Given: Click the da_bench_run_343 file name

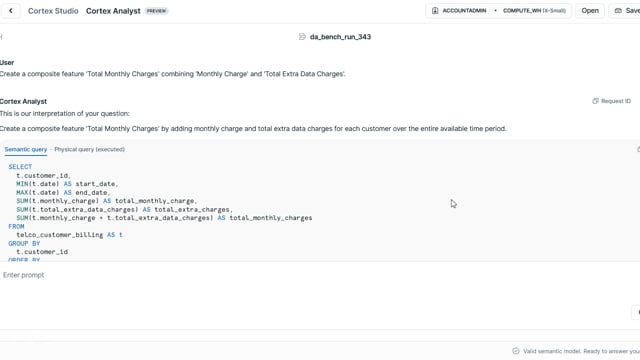Looking at the screenshot, I should (x=340, y=37).
